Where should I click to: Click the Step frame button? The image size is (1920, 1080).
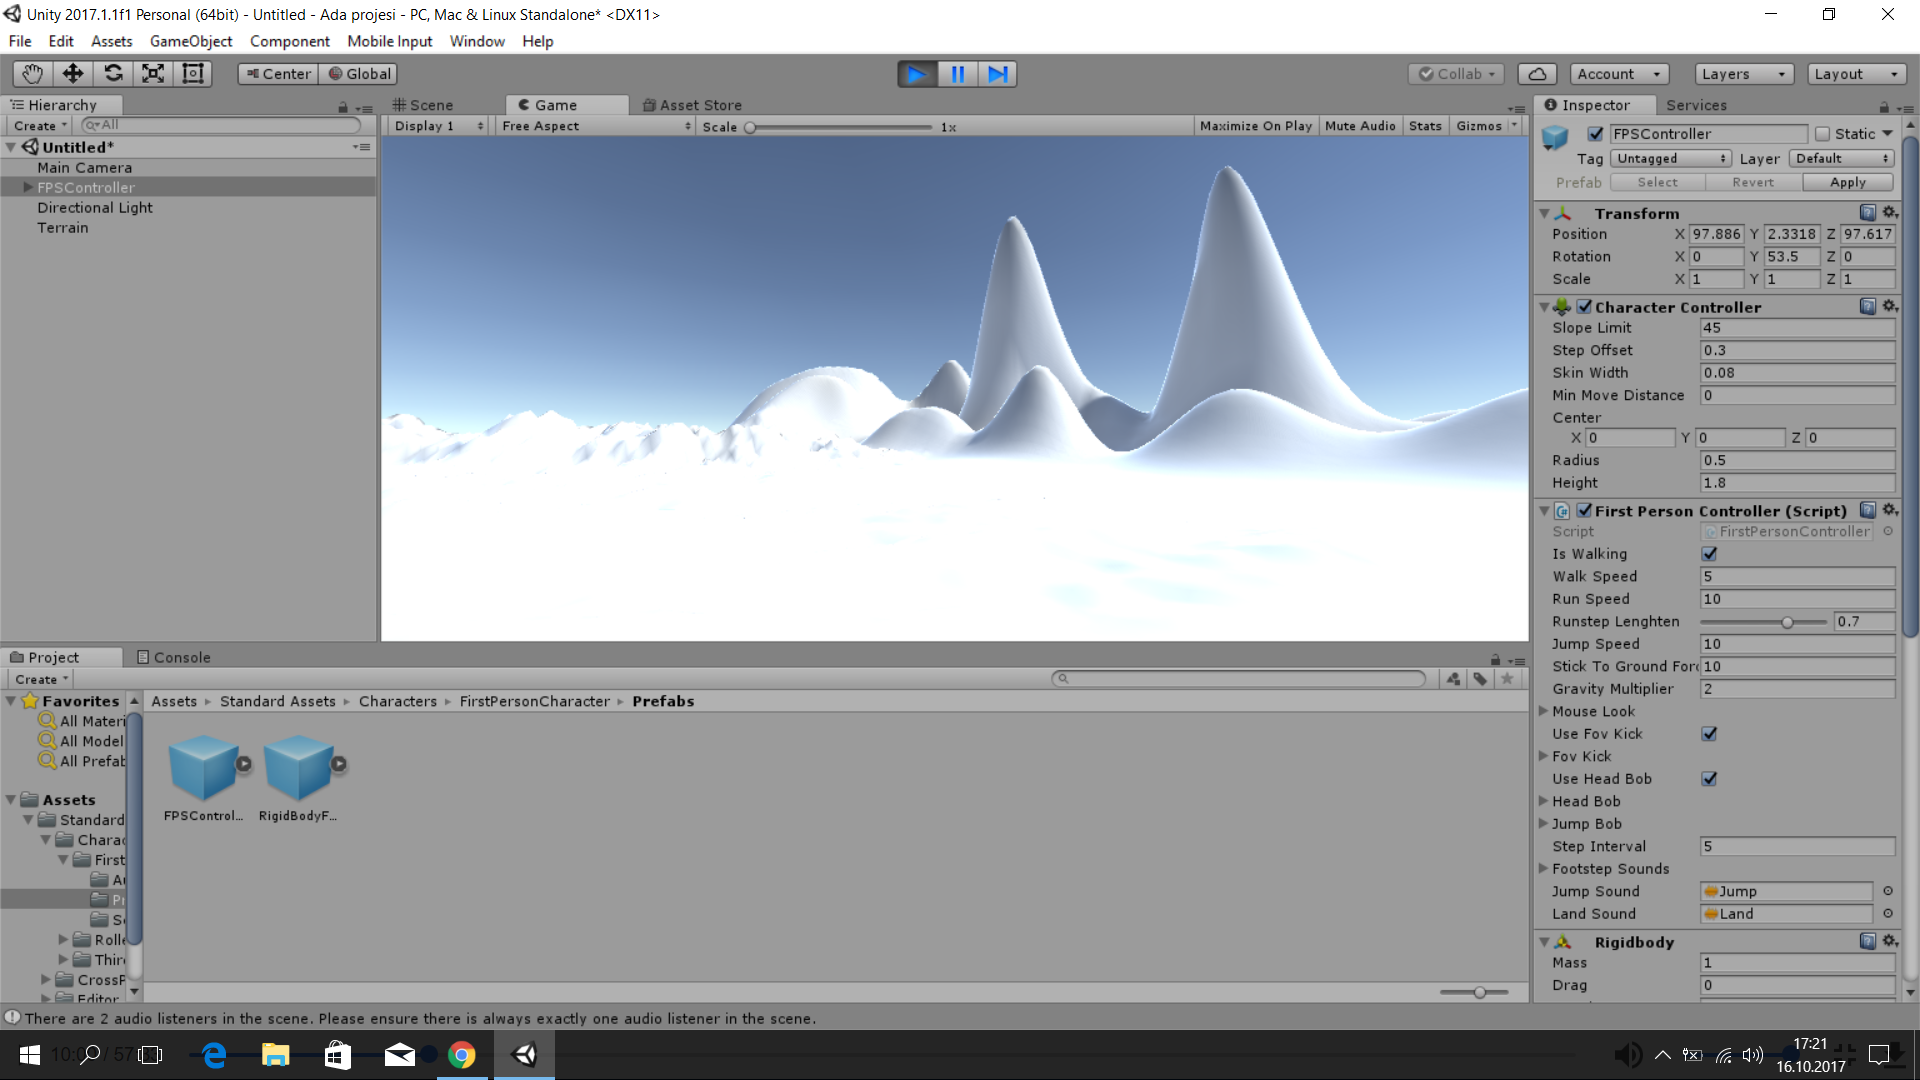pos(997,74)
